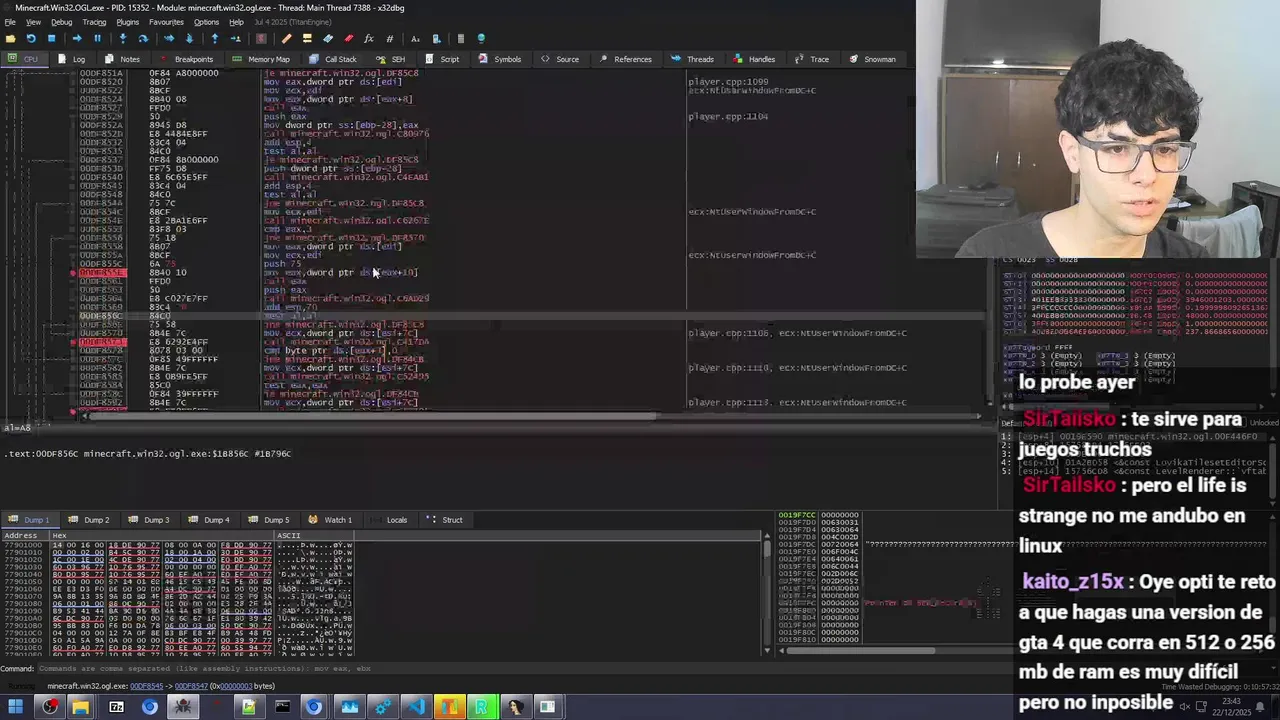Open bookmarks with the red eraser-like icon
The height and width of the screenshot is (720, 1280).
coord(349,38)
